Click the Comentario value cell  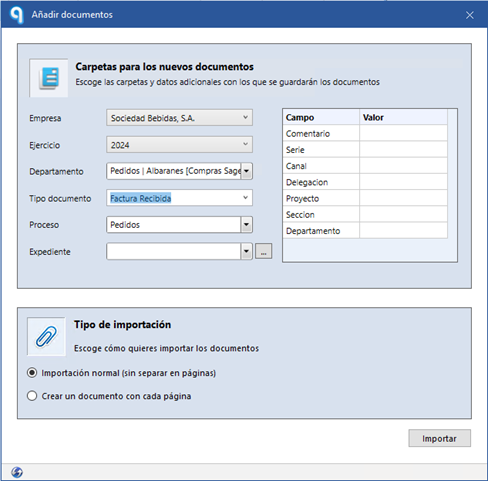coord(403,133)
